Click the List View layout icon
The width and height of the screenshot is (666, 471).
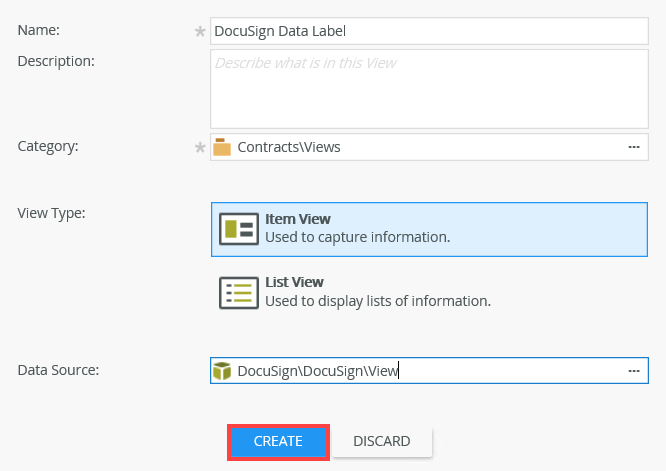coord(239,291)
